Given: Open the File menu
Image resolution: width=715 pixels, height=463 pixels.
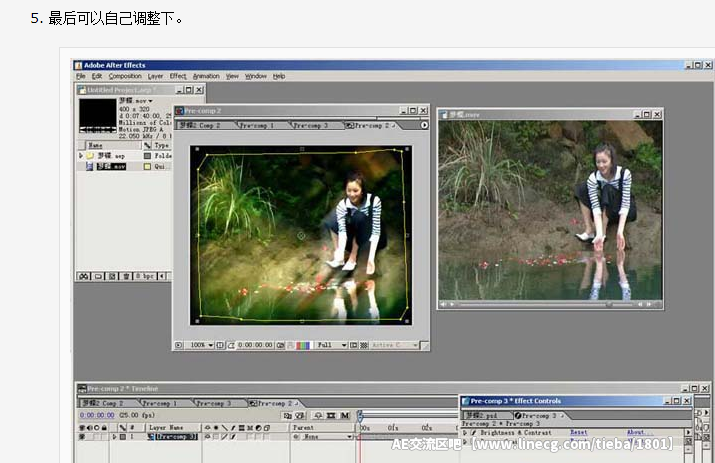Looking at the screenshot, I should point(80,76).
